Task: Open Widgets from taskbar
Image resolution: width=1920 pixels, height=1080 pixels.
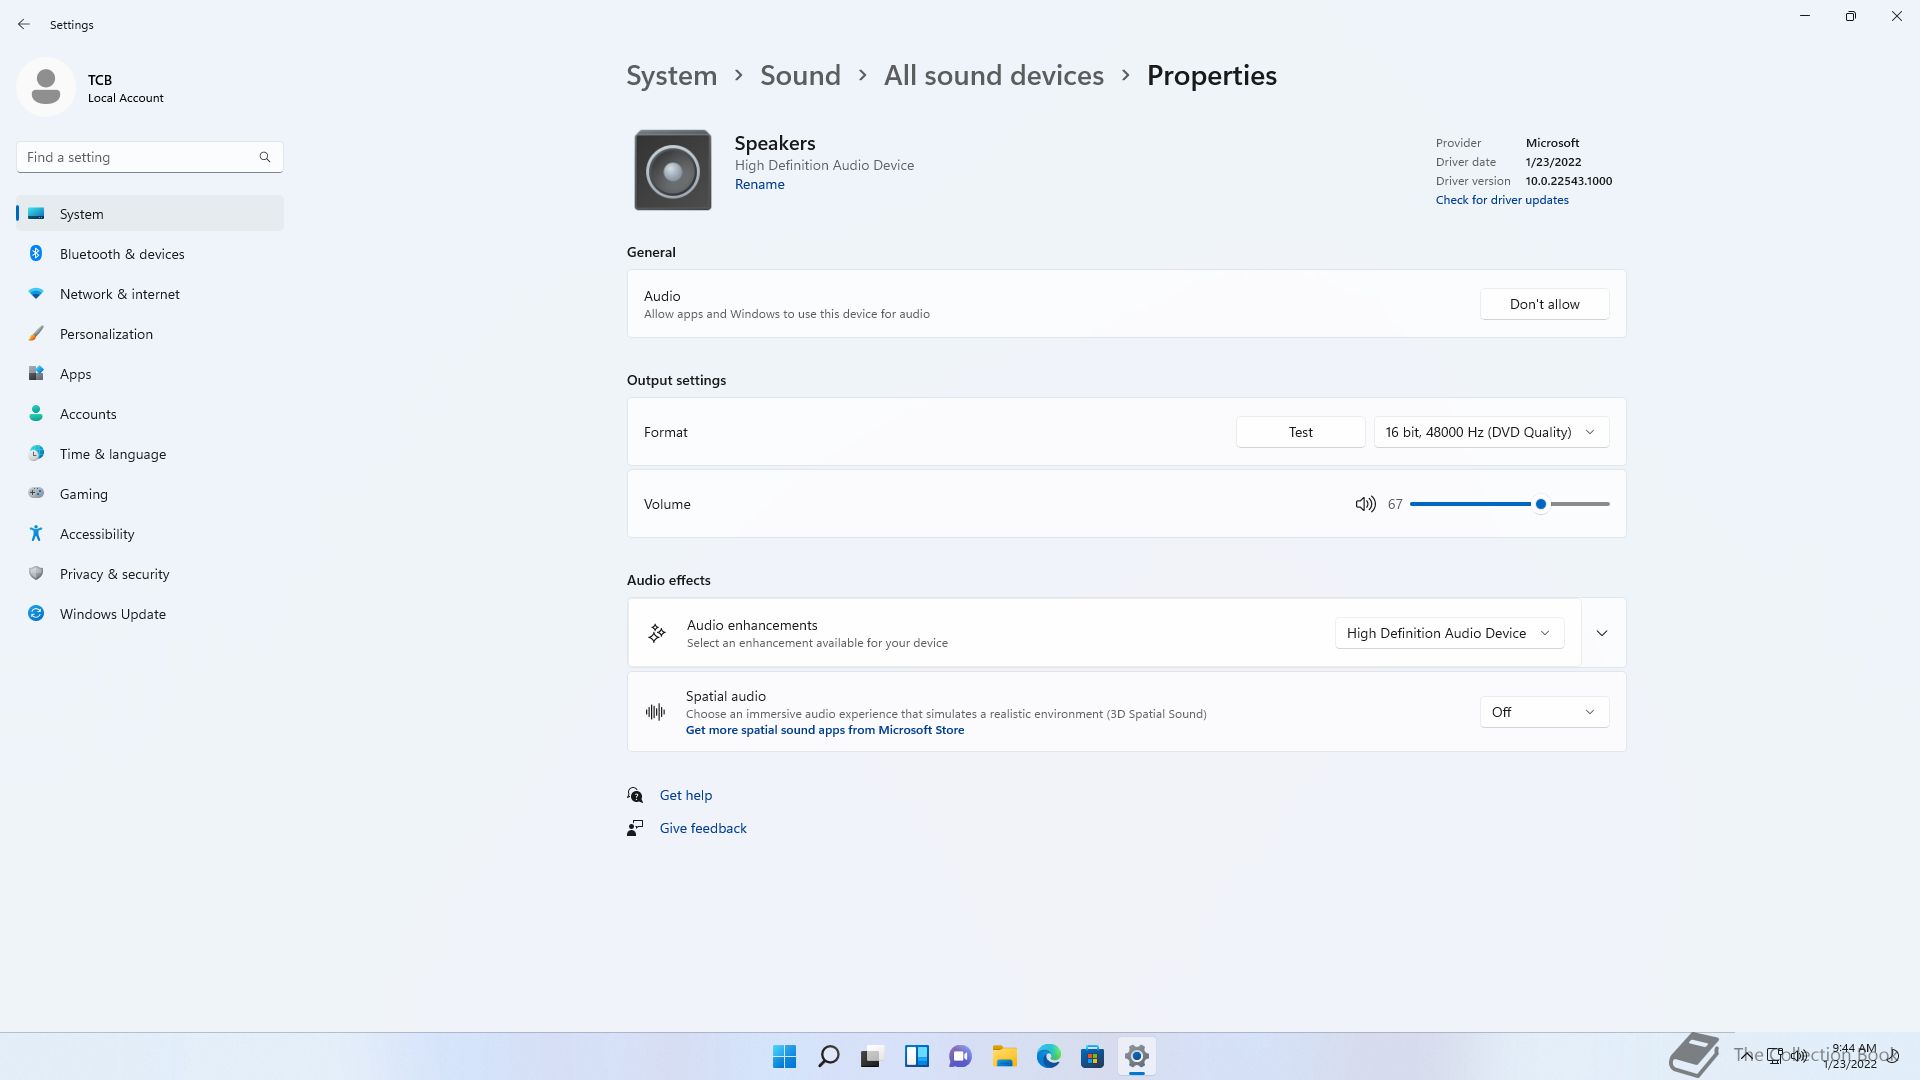Action: [916, 1056]
